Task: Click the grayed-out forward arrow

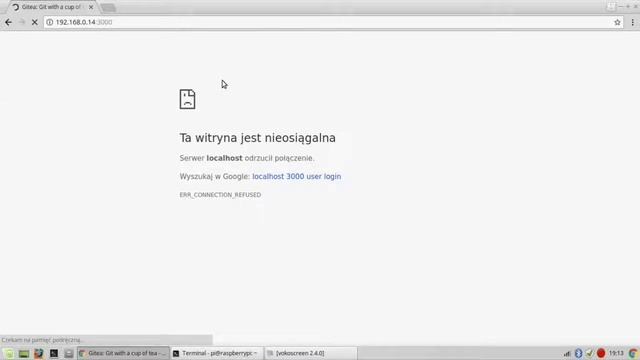Action: click(22, 22)
